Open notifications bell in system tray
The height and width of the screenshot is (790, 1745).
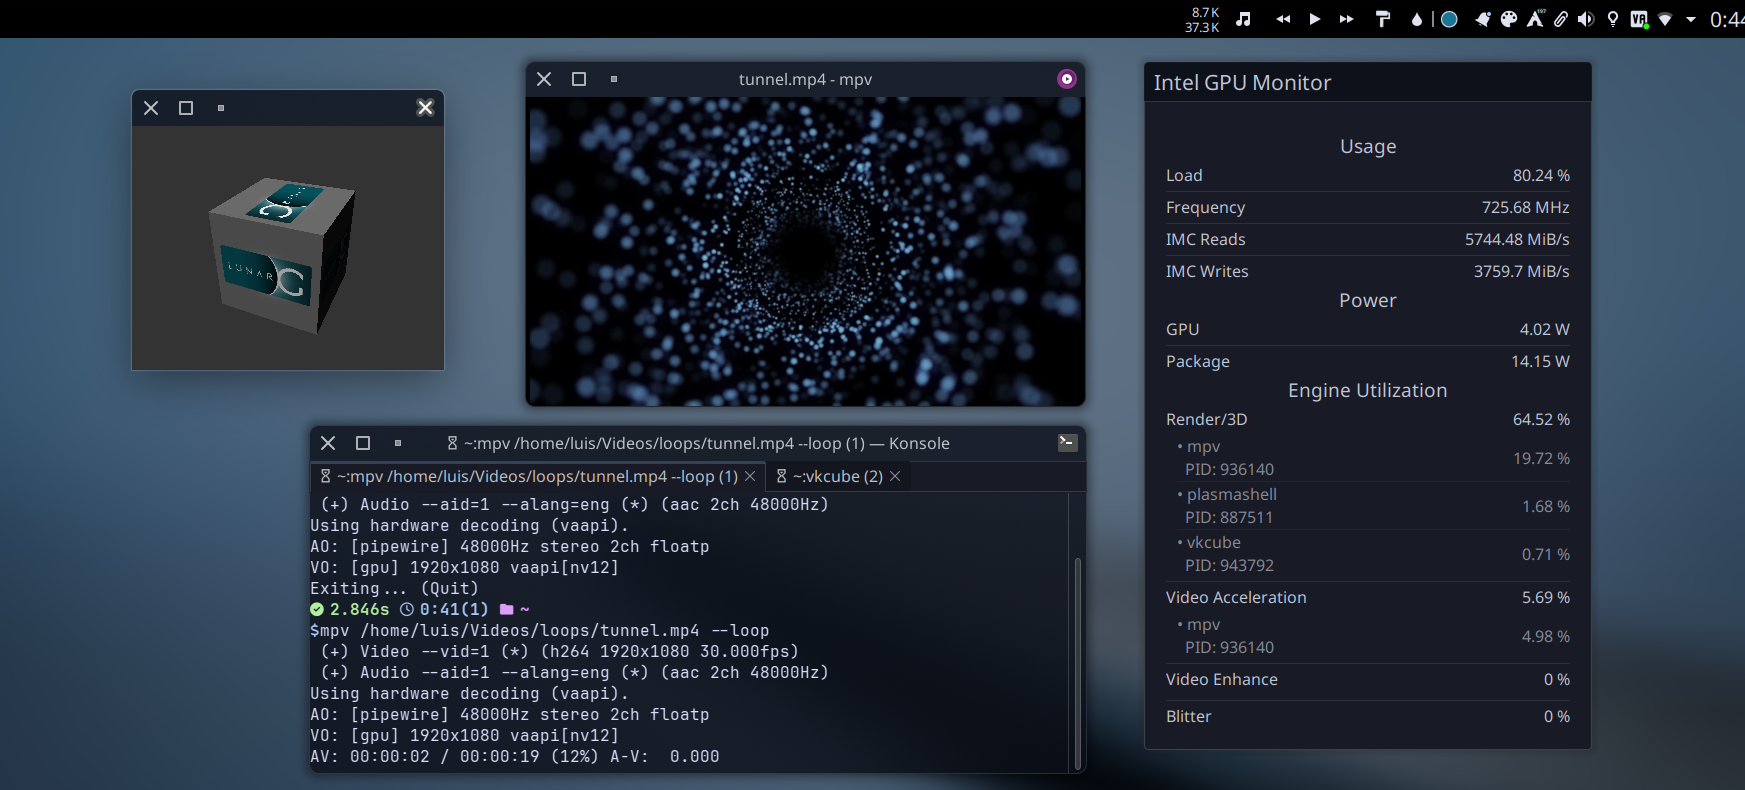pos(1483,19)
